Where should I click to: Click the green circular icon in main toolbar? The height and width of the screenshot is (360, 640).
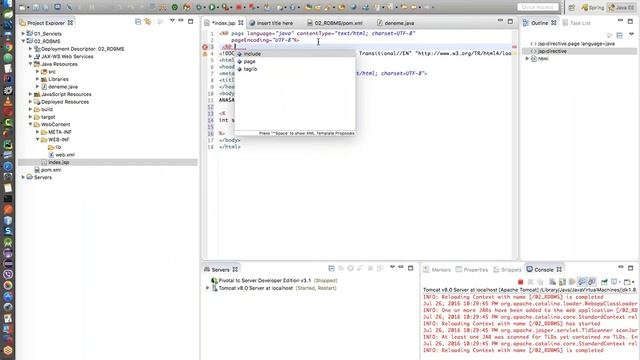175,7
